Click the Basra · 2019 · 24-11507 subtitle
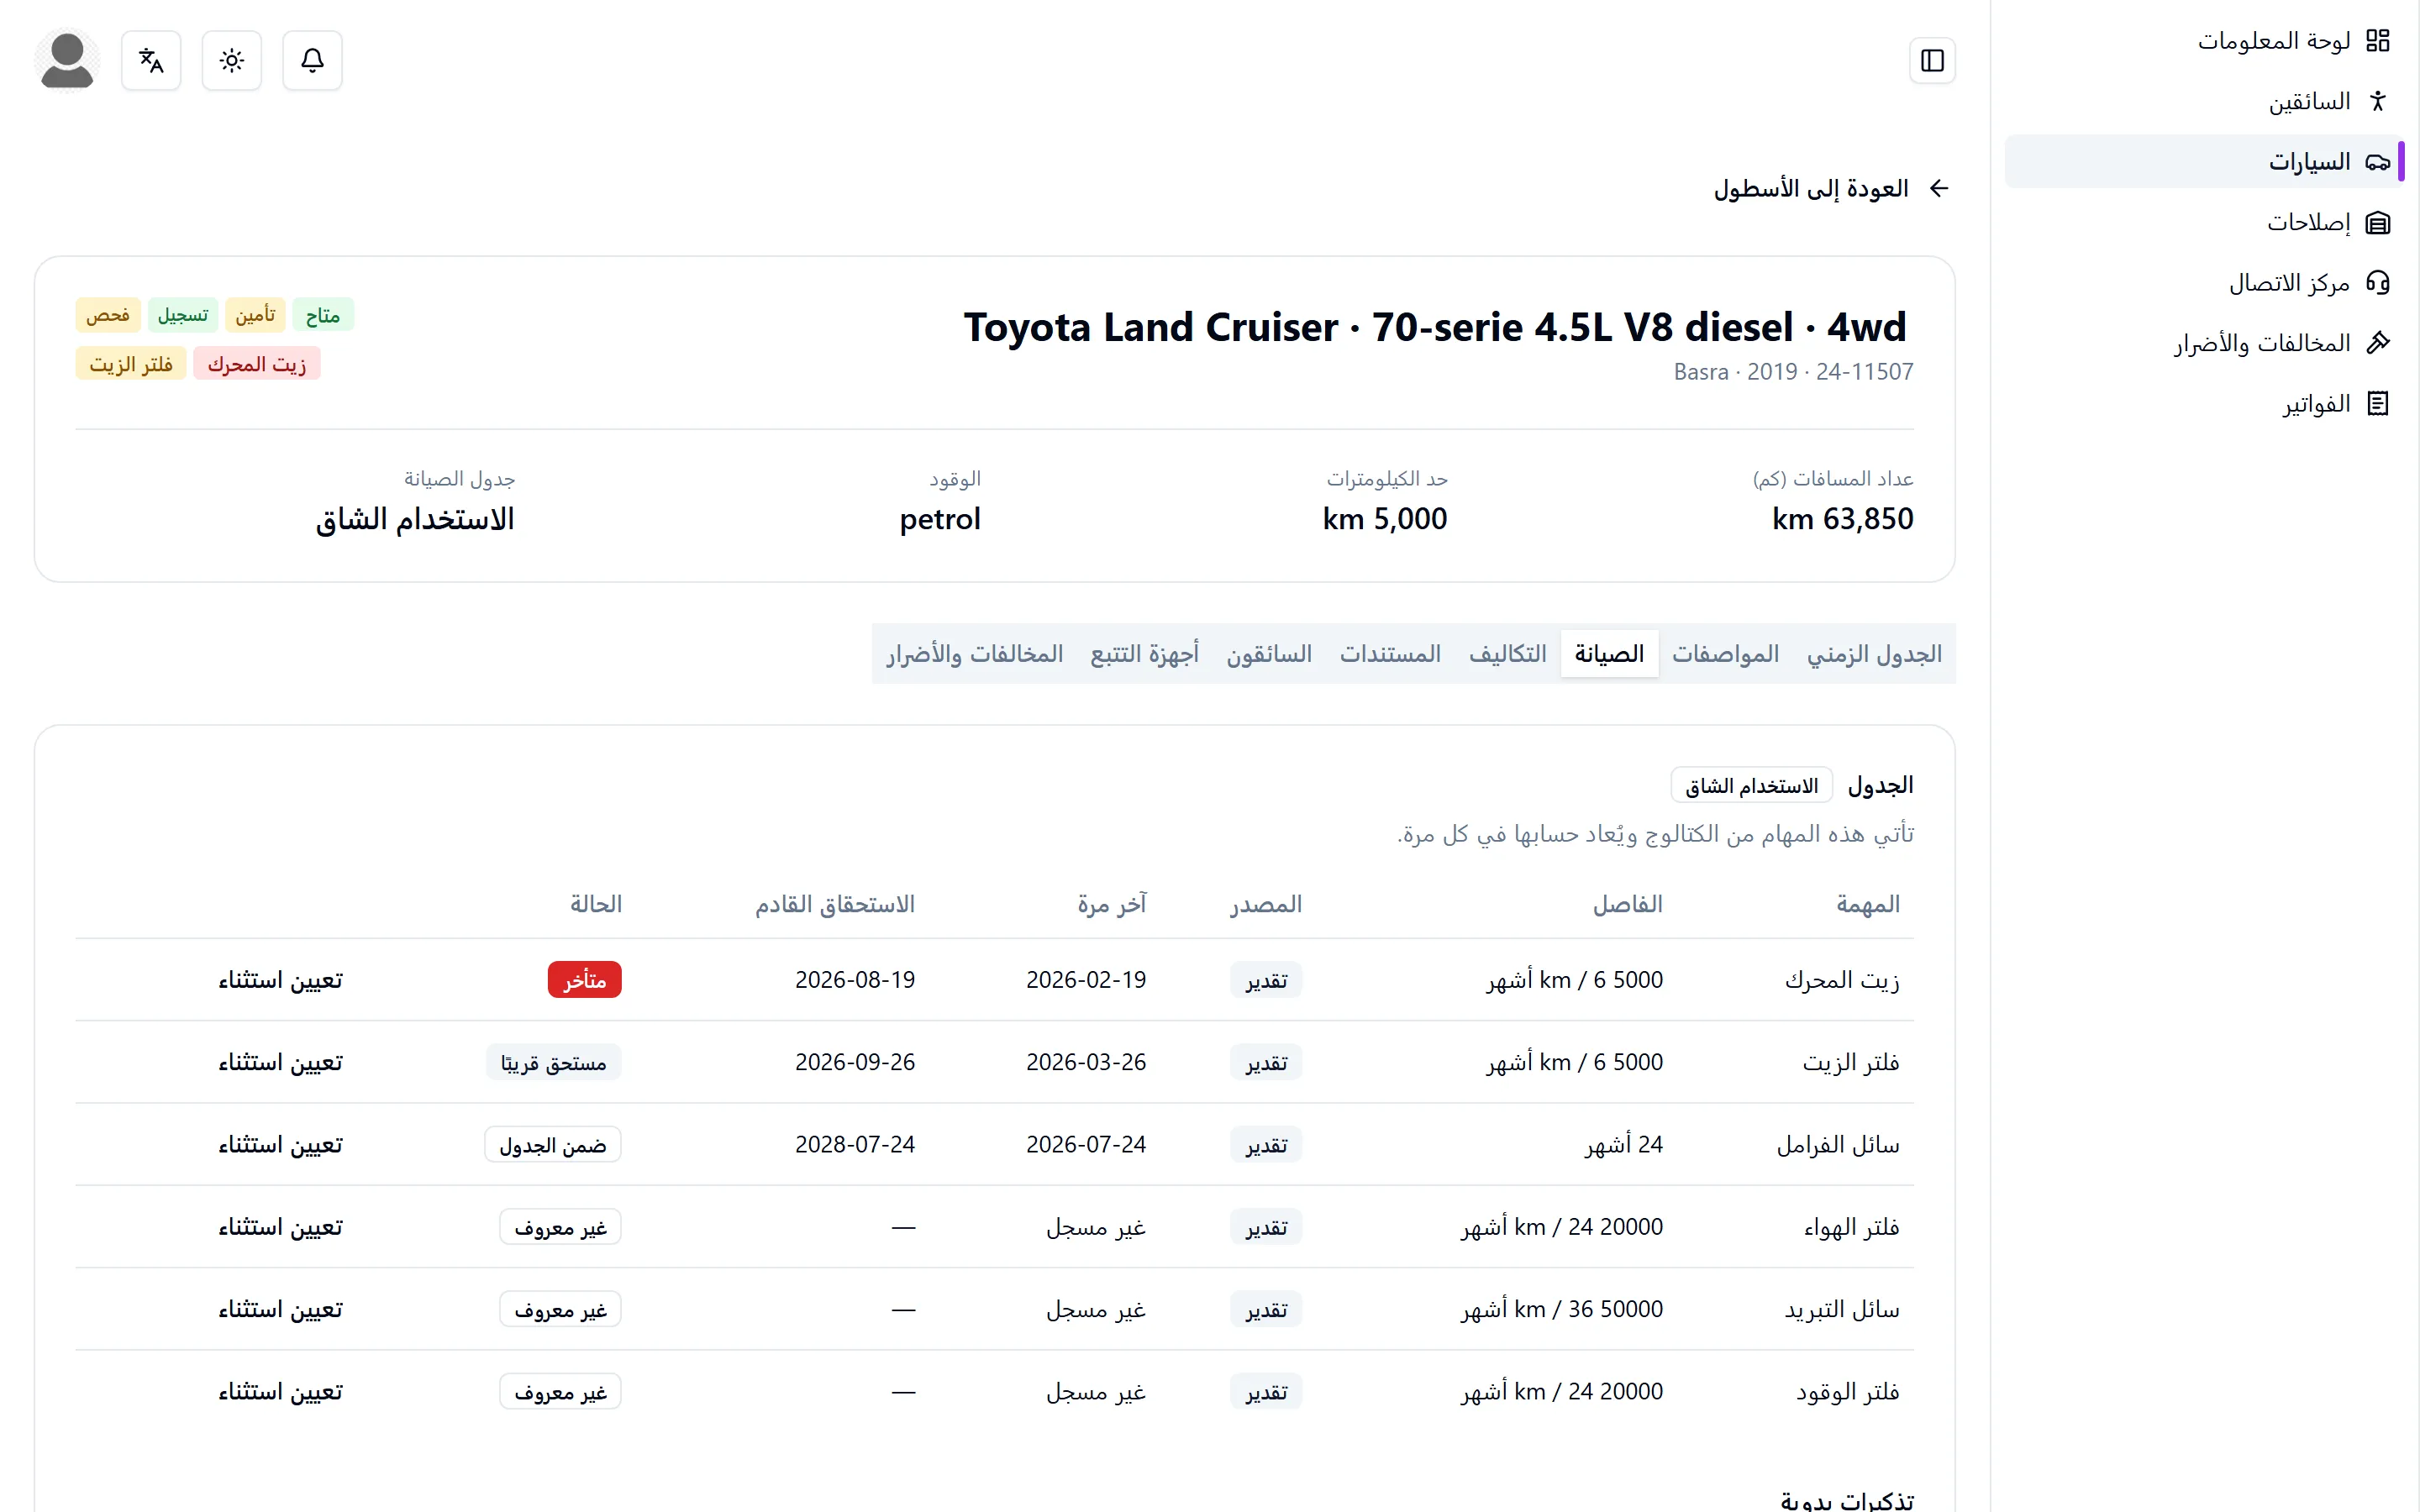 tap(1793, 372)
